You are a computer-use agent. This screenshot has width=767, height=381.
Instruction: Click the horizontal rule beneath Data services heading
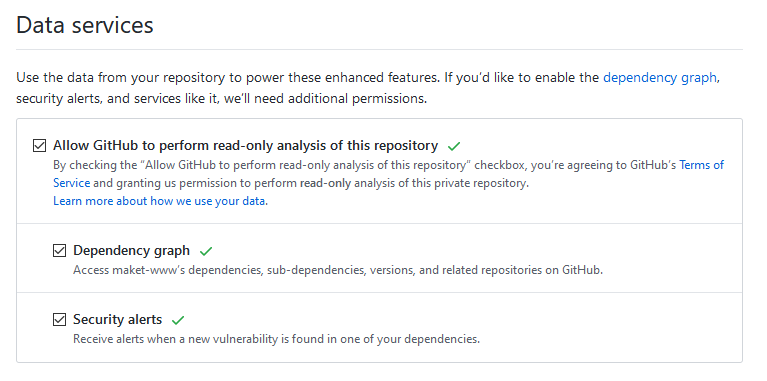(379, 49)
